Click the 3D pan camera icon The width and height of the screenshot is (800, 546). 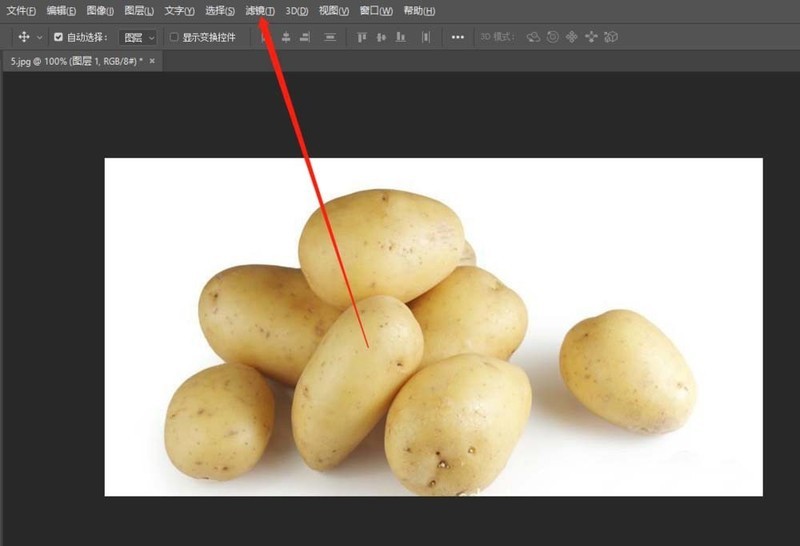pos(572,37)
